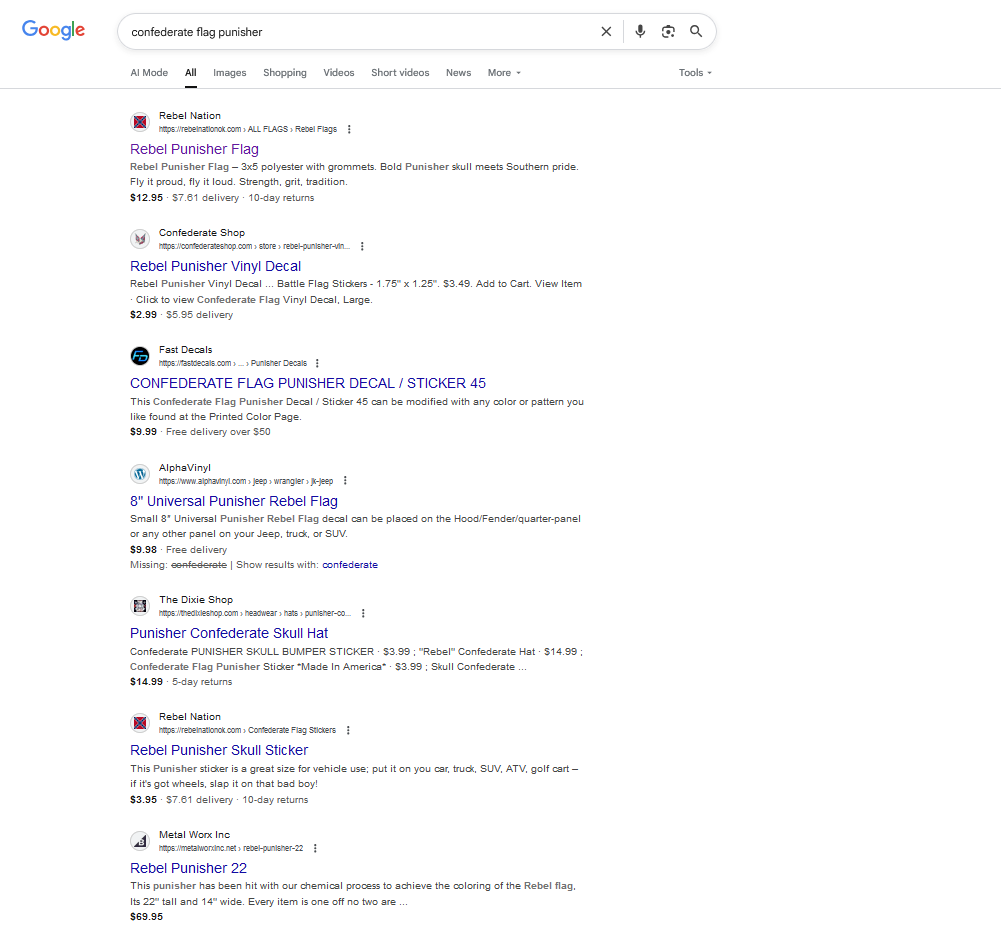Open the Rebel Punisher 22 link
The height and width of the screenshot is (930, 1001).
[188, 868]
